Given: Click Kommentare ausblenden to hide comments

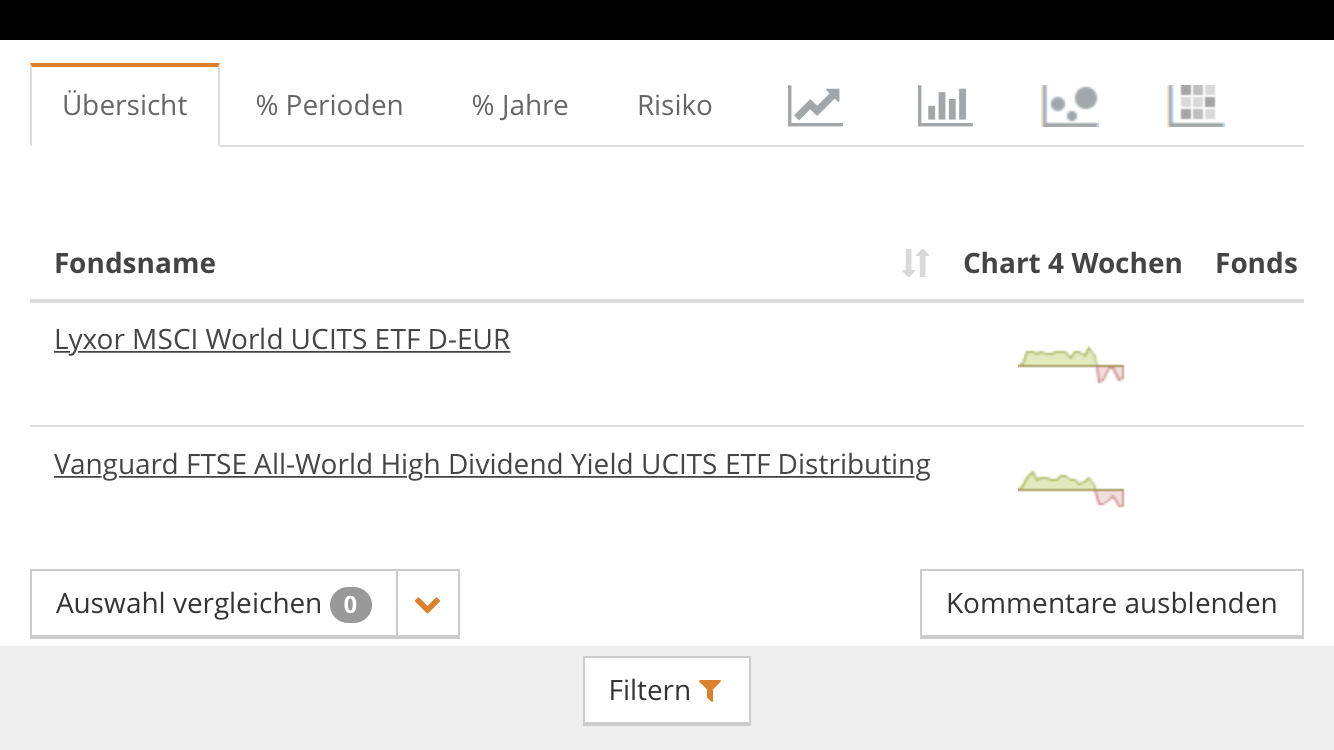Looking at the screenshot, I should (1111, 603).
